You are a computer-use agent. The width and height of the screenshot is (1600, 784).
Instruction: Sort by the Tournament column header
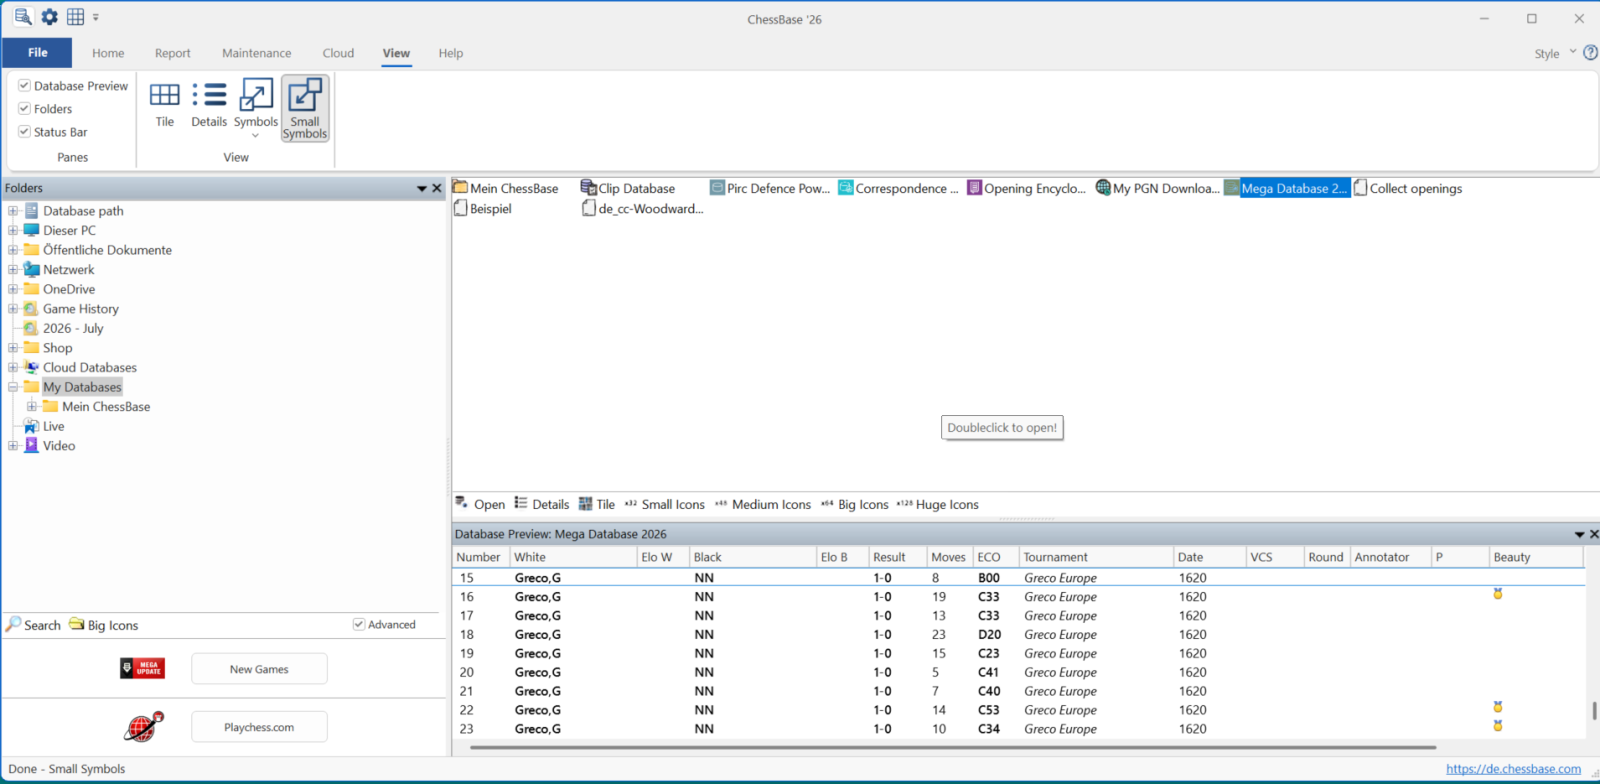pyautogui.click(x=1096, y=557)
